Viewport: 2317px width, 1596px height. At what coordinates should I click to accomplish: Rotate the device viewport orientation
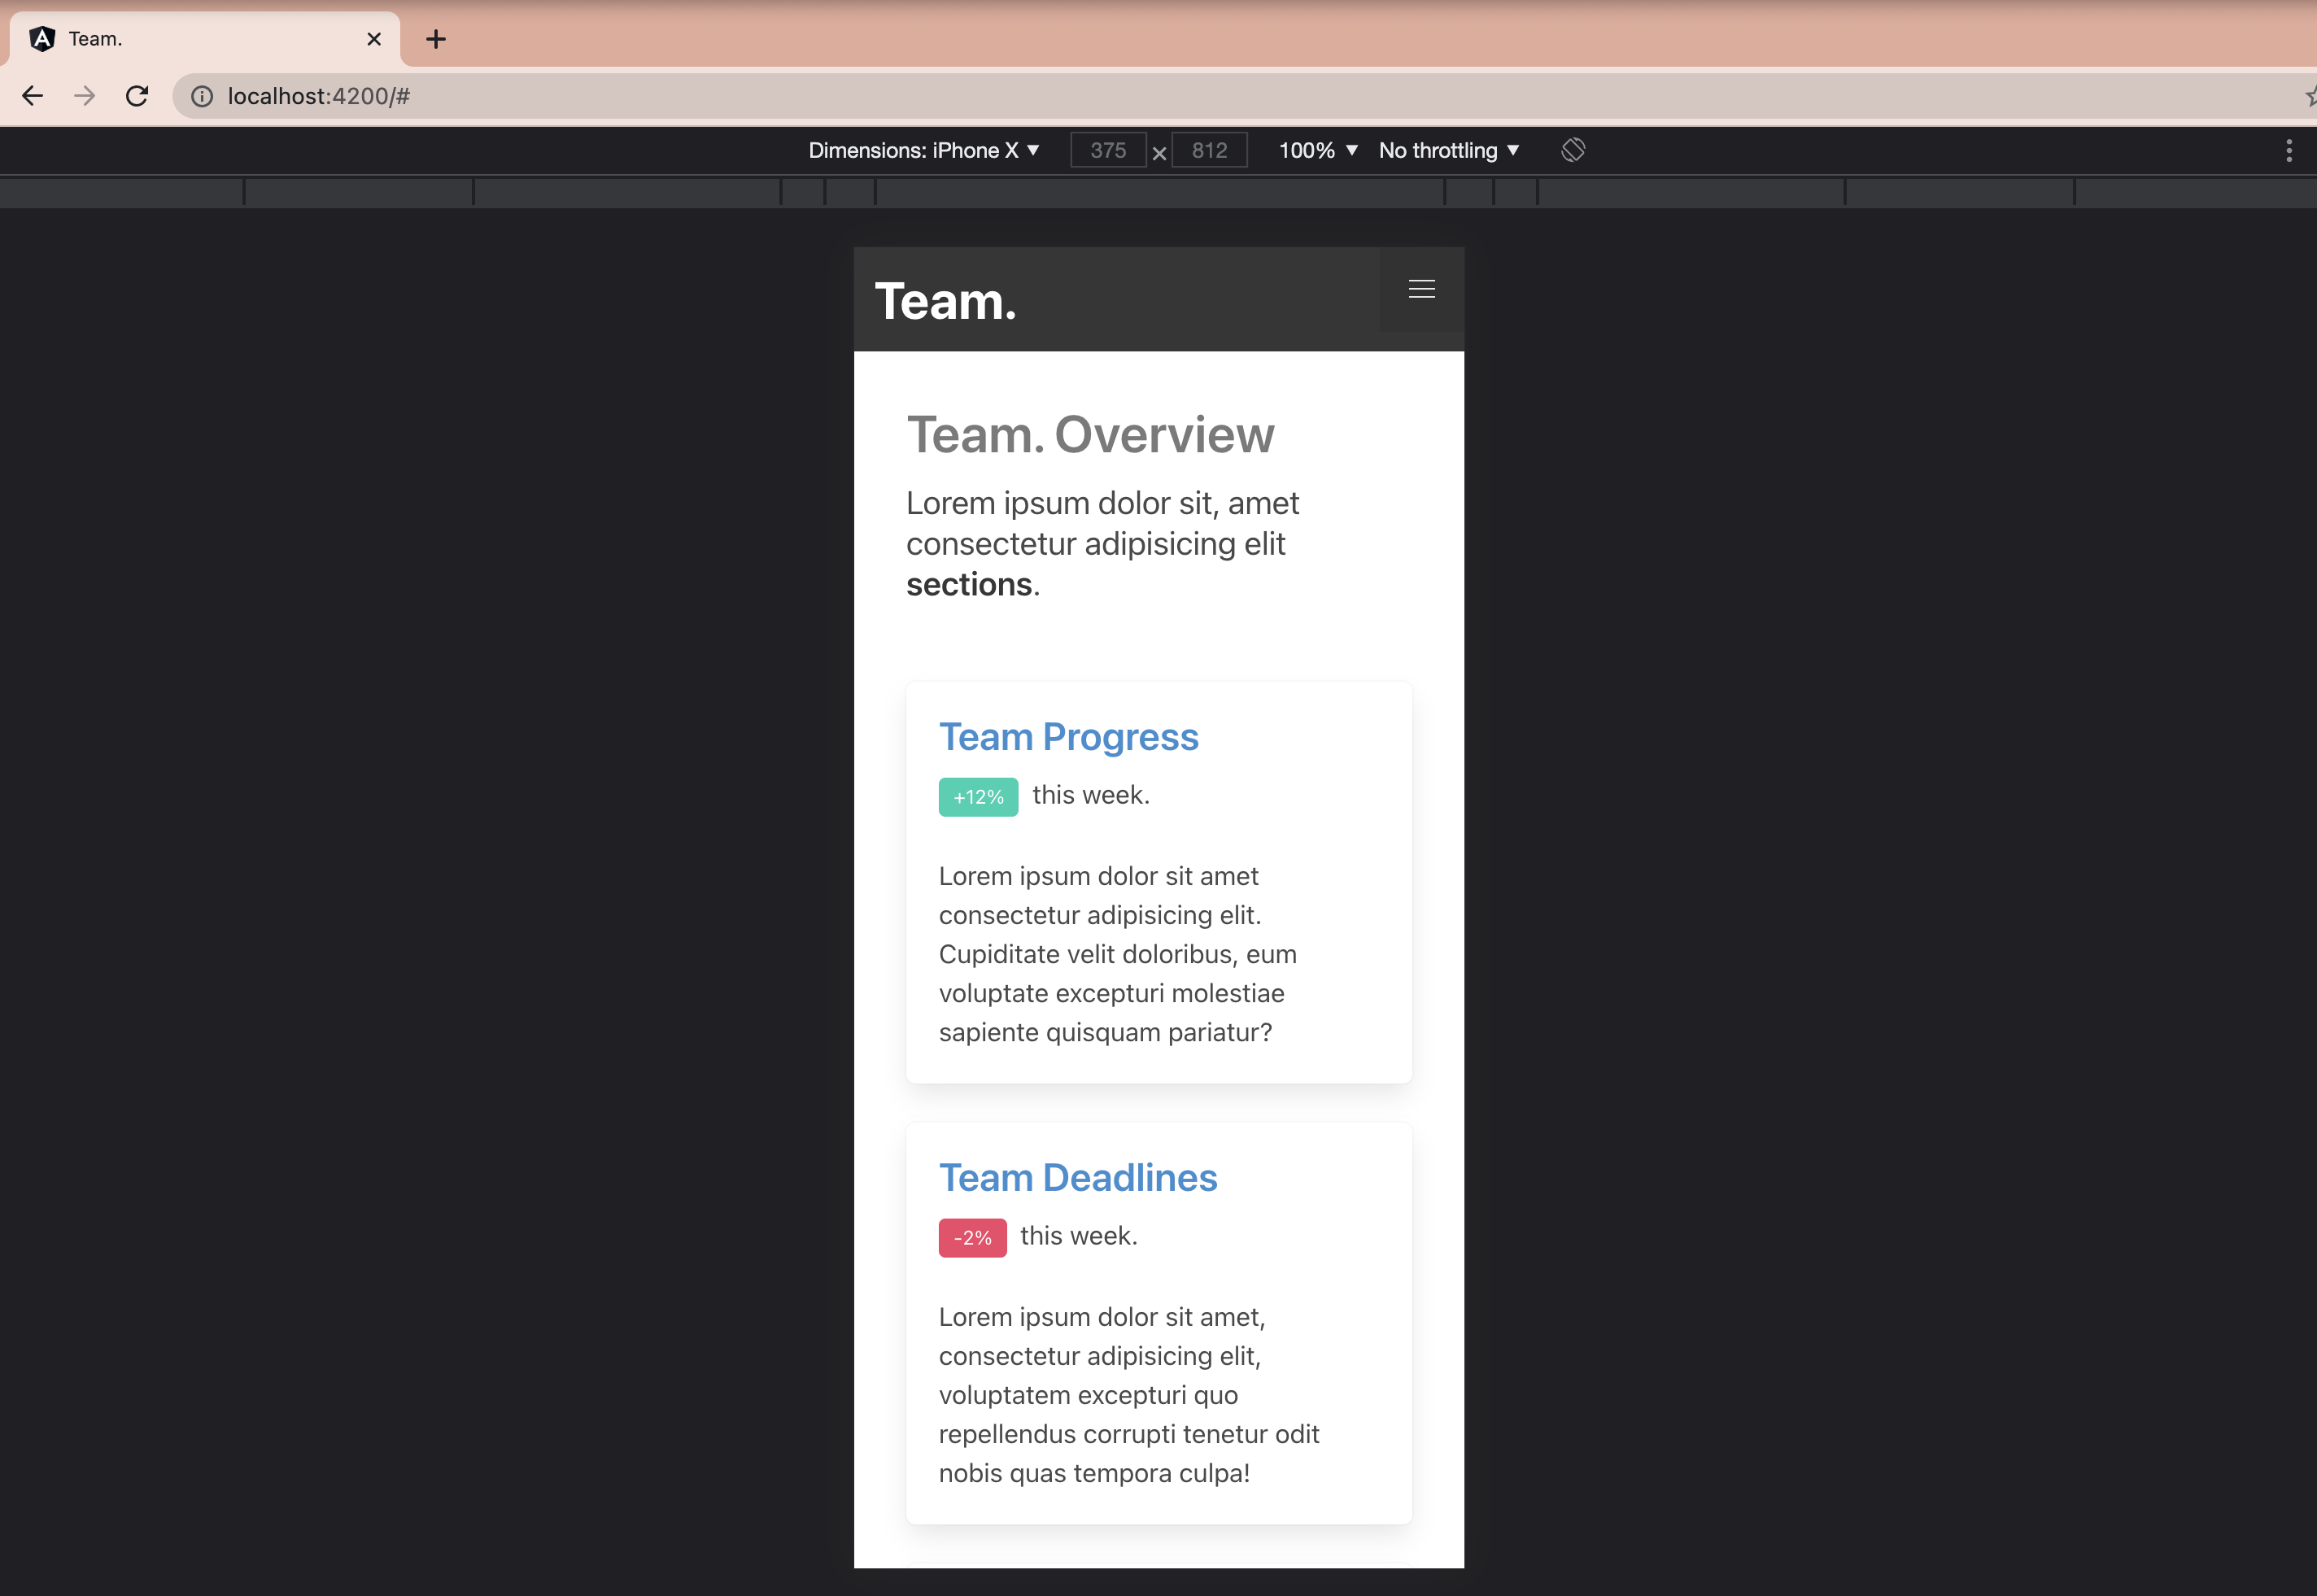point(1572,150)
